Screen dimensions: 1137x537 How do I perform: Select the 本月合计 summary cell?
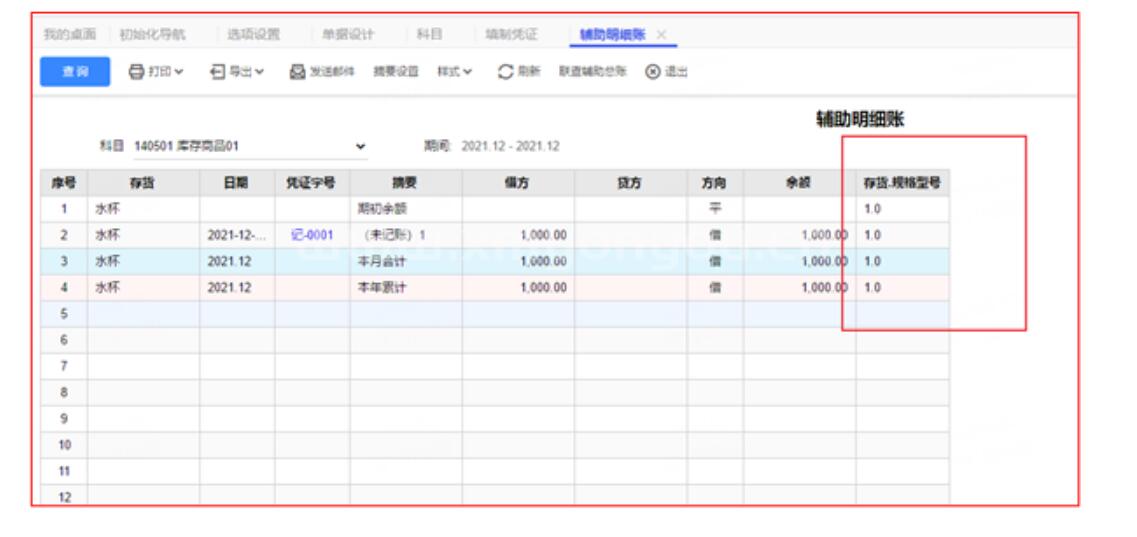coord(406,262)
